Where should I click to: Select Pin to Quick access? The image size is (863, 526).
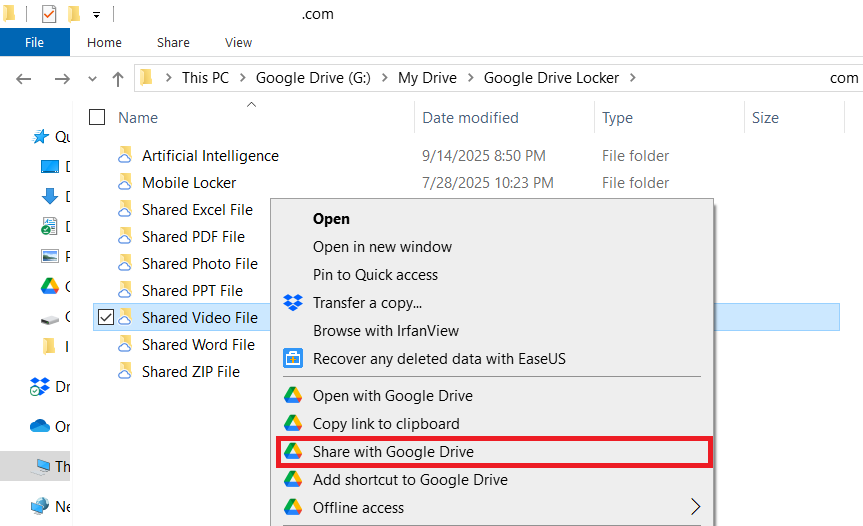coord(375,275)
